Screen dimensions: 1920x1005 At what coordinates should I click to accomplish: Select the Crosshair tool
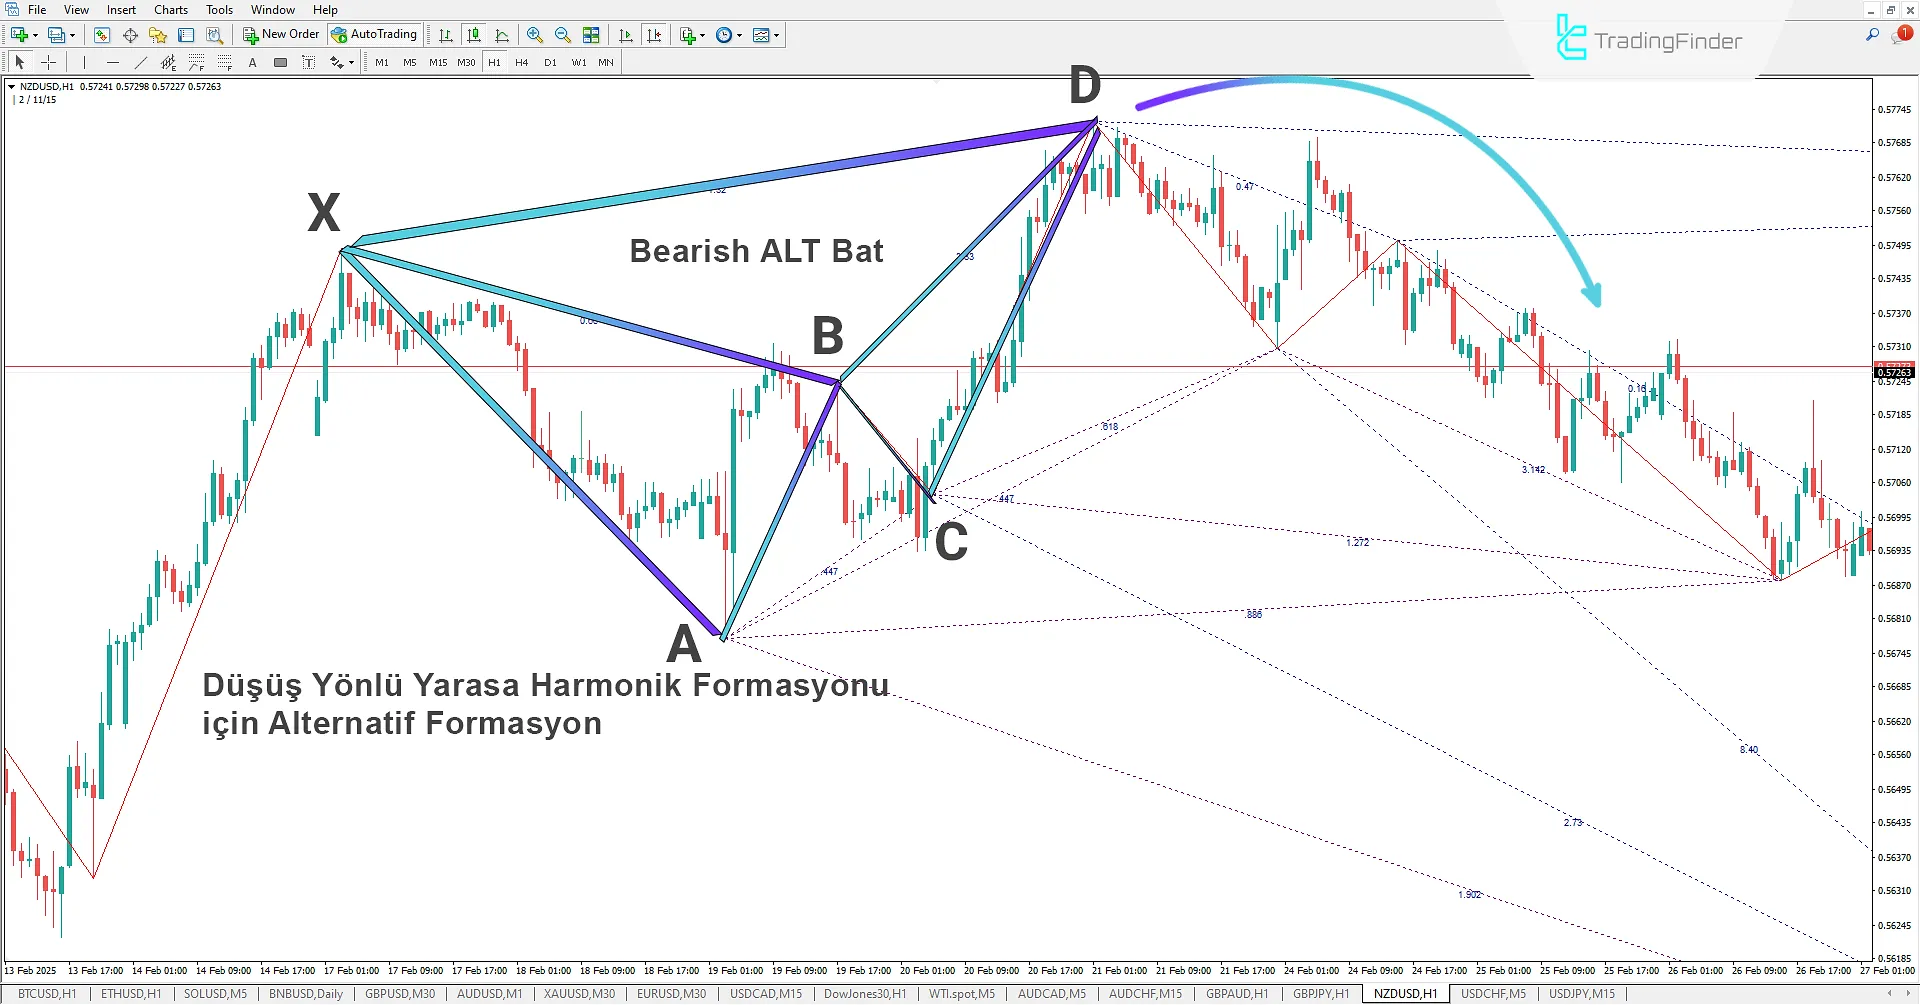pyautogui.click(x=48, y=62)
